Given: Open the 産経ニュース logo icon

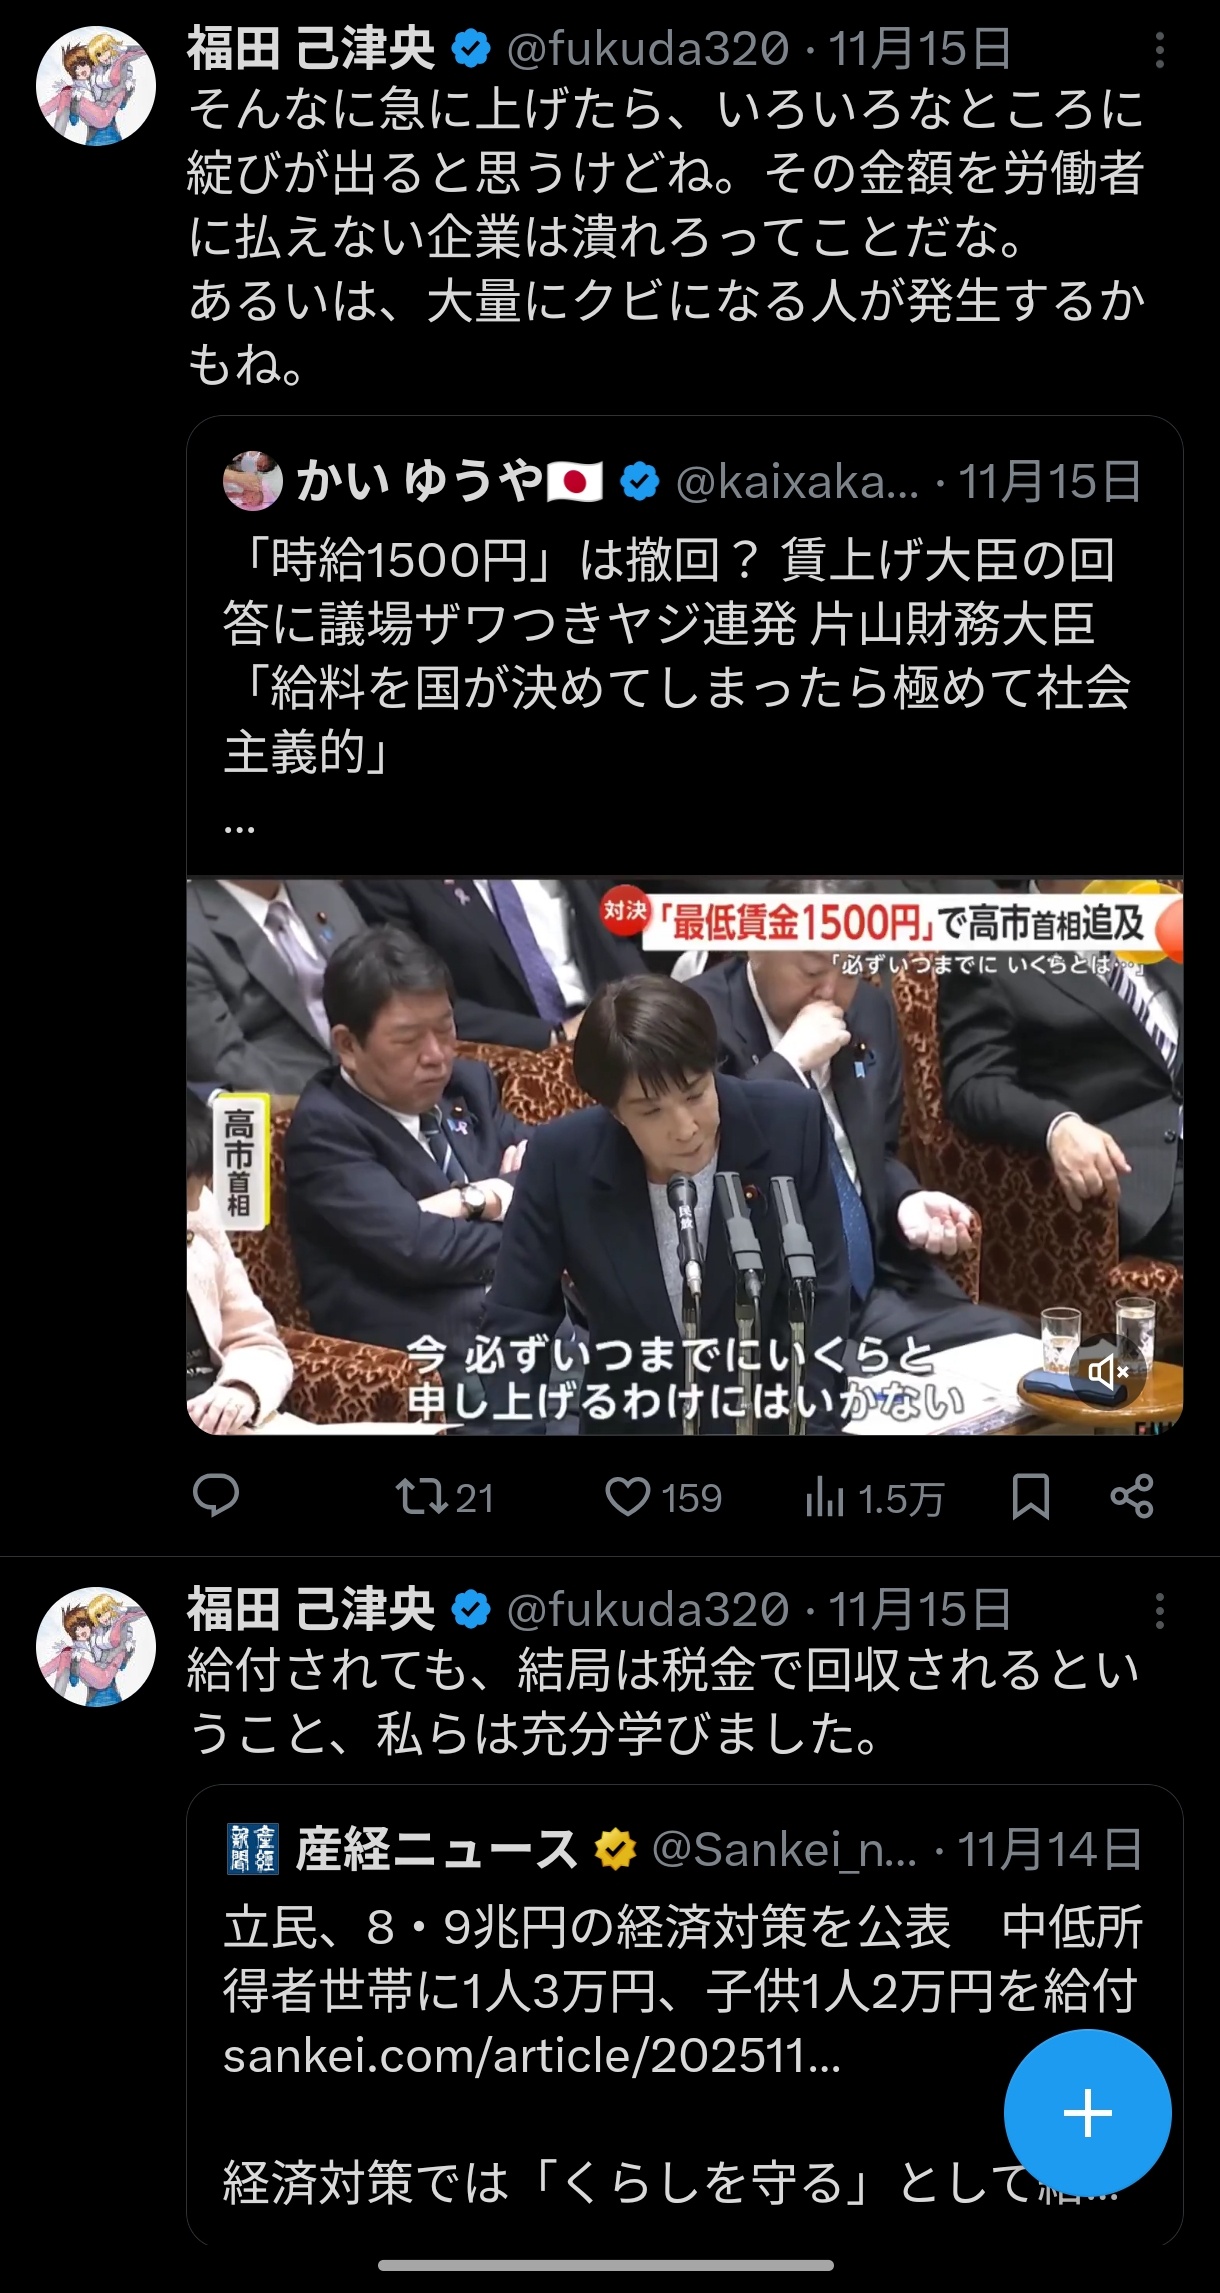Looking at the screenshot, I should [252, 1849].
